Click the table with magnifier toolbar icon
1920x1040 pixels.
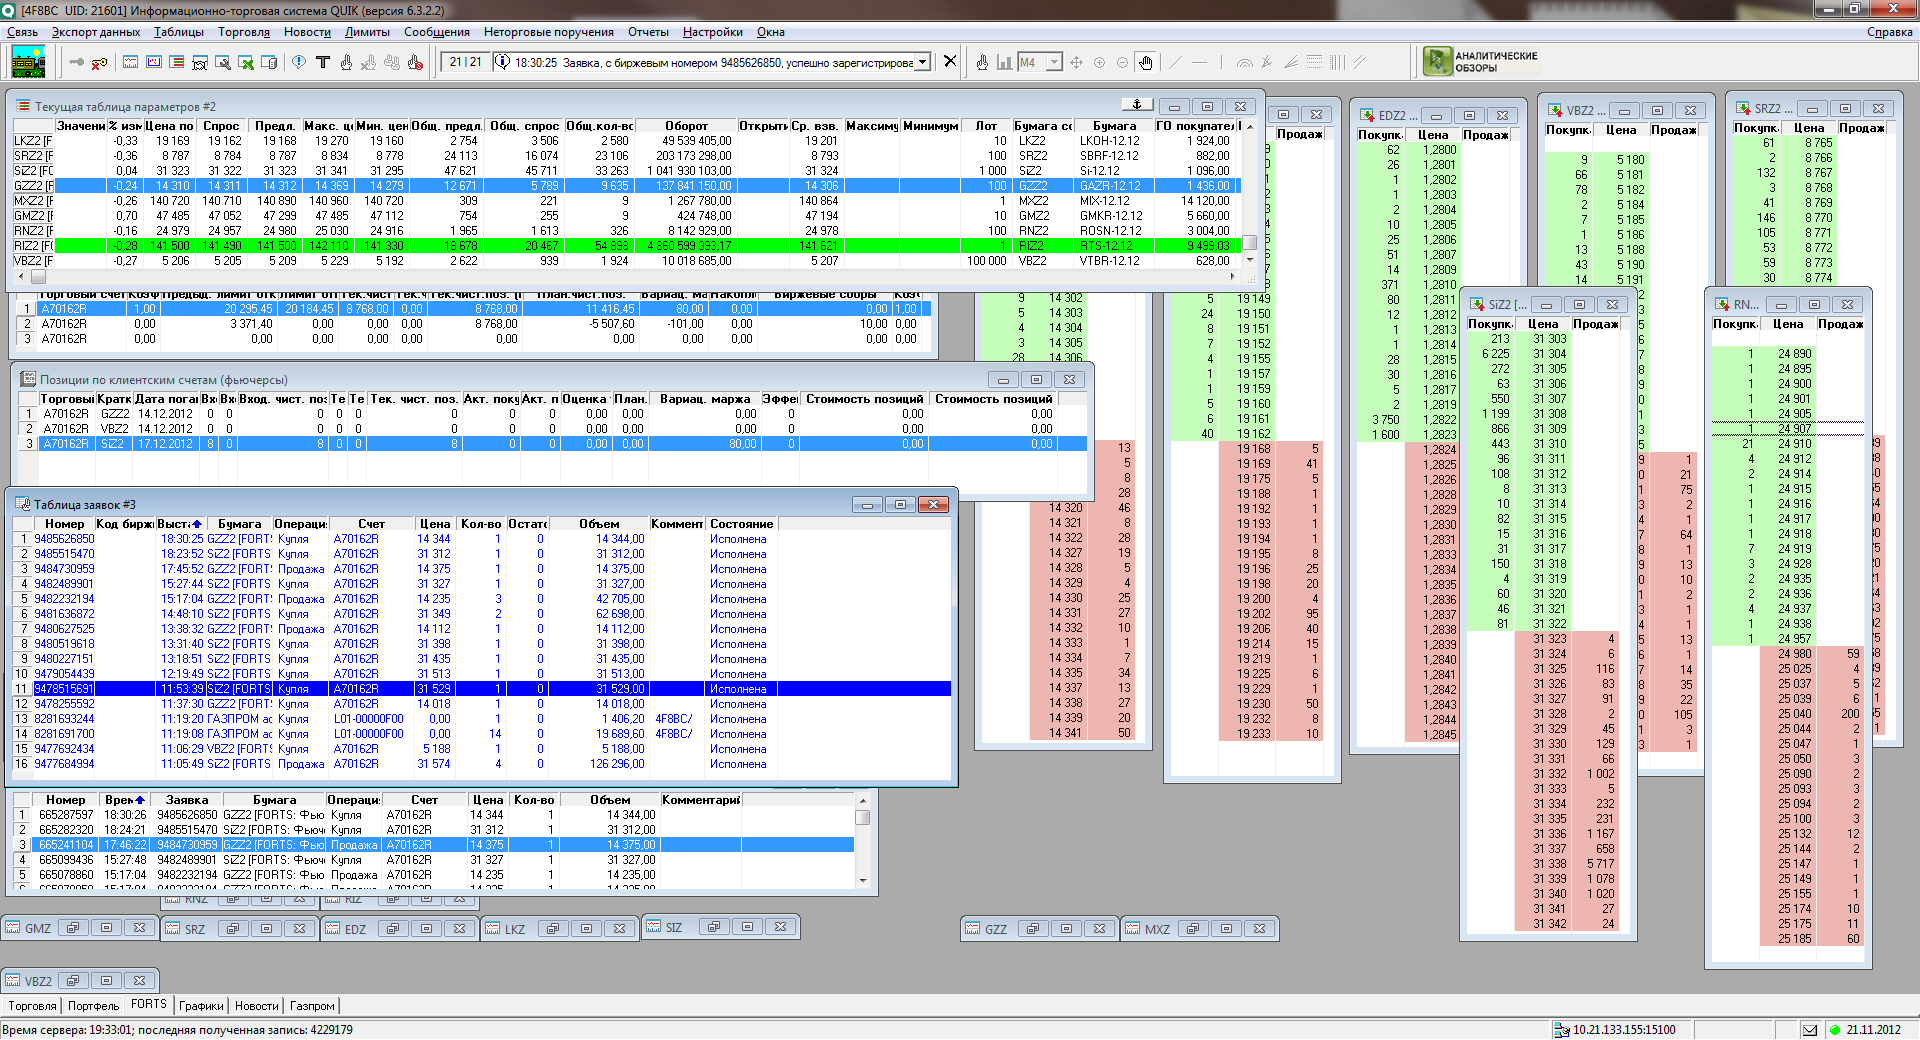pyautogui.click(x=222, y=63)
